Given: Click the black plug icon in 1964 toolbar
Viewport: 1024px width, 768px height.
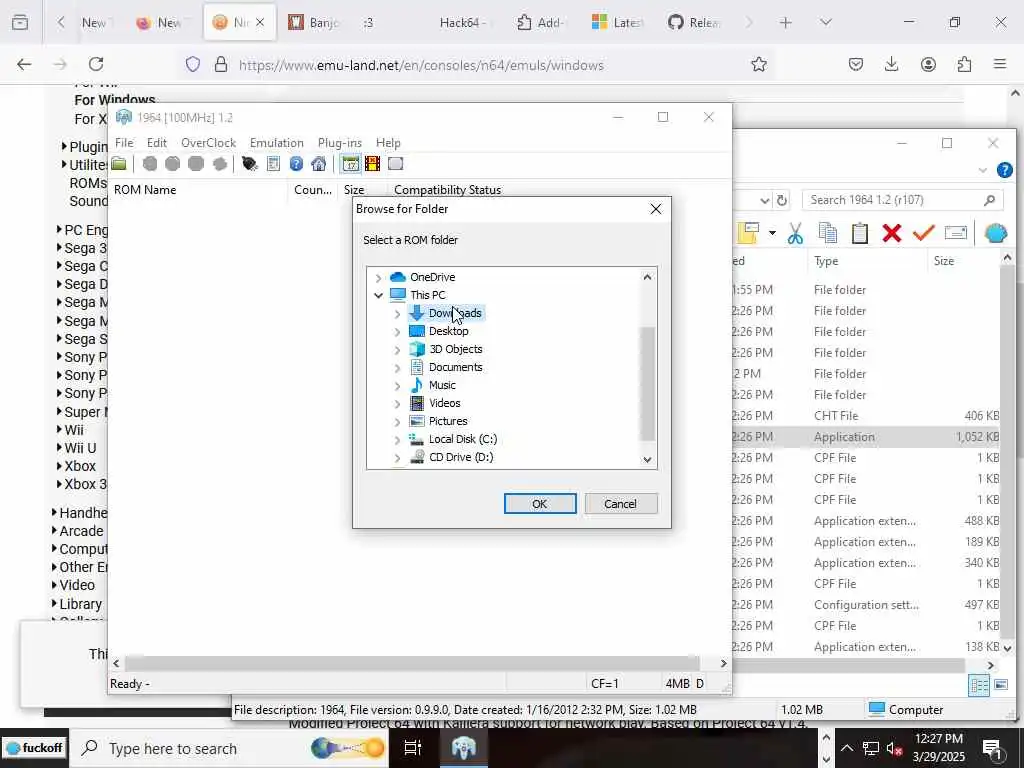Looking at the screenshot, I should [249, 164].
